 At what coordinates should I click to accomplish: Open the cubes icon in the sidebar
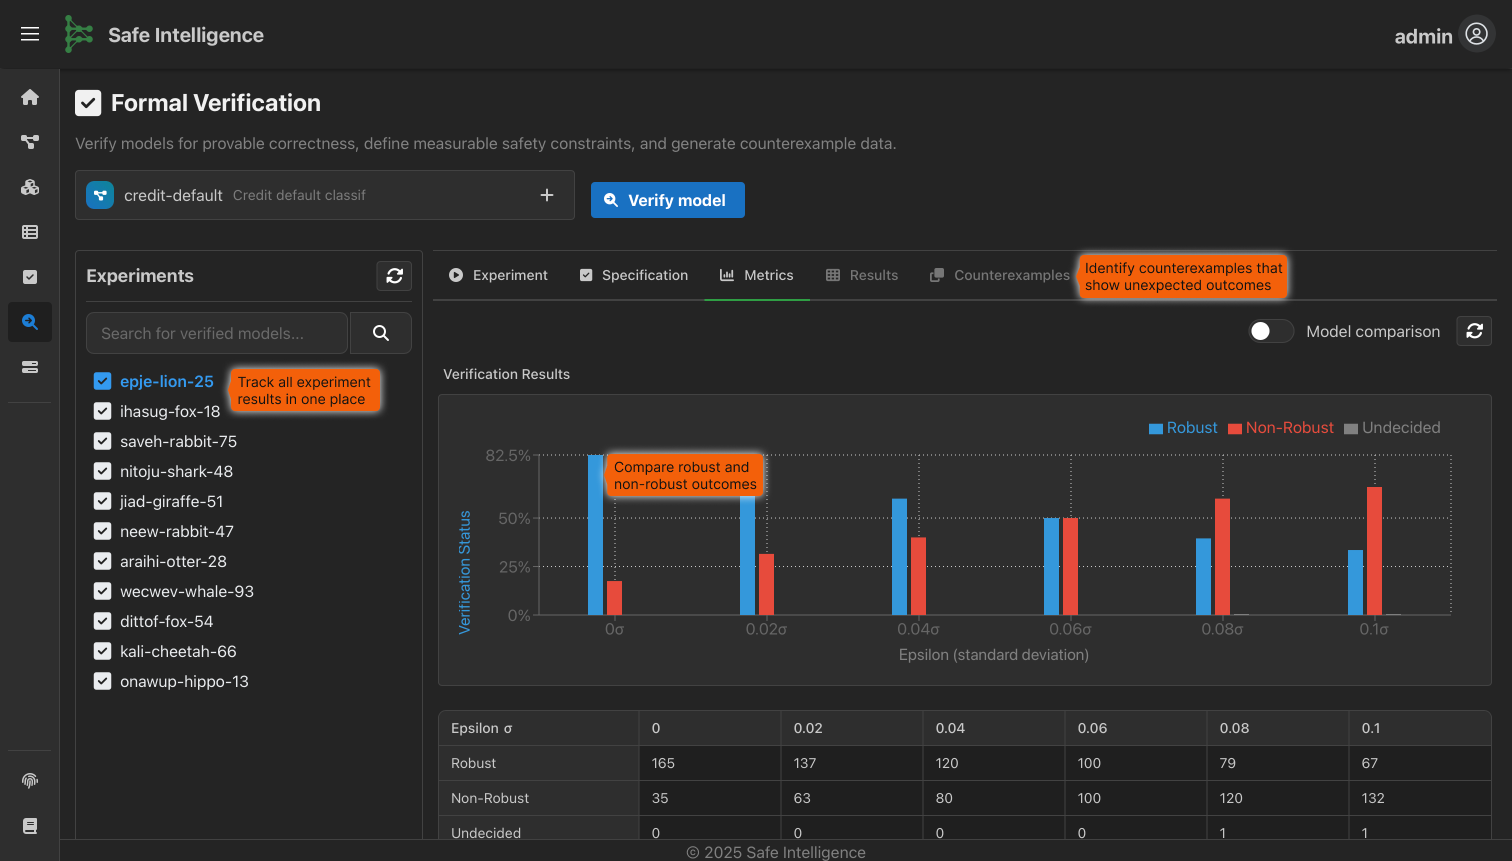(x=30, y=187)
